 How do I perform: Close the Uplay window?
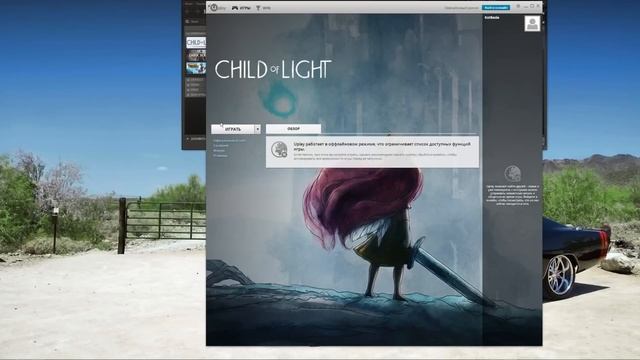pos(538,6)
